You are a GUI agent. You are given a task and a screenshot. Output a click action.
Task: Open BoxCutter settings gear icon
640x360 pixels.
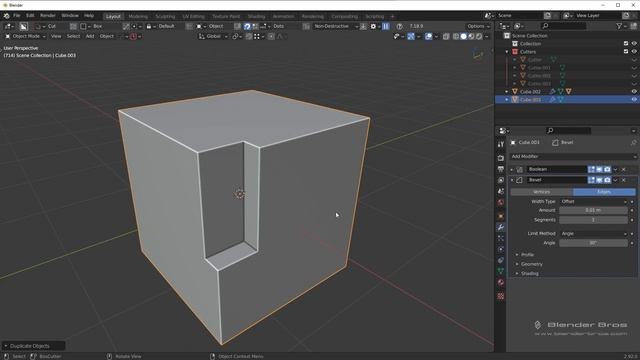[x=373, y=26]
